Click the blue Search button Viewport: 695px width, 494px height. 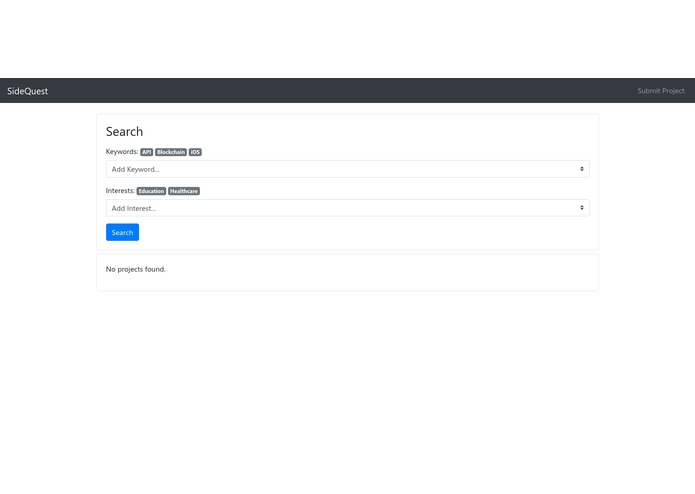(122, 232)
